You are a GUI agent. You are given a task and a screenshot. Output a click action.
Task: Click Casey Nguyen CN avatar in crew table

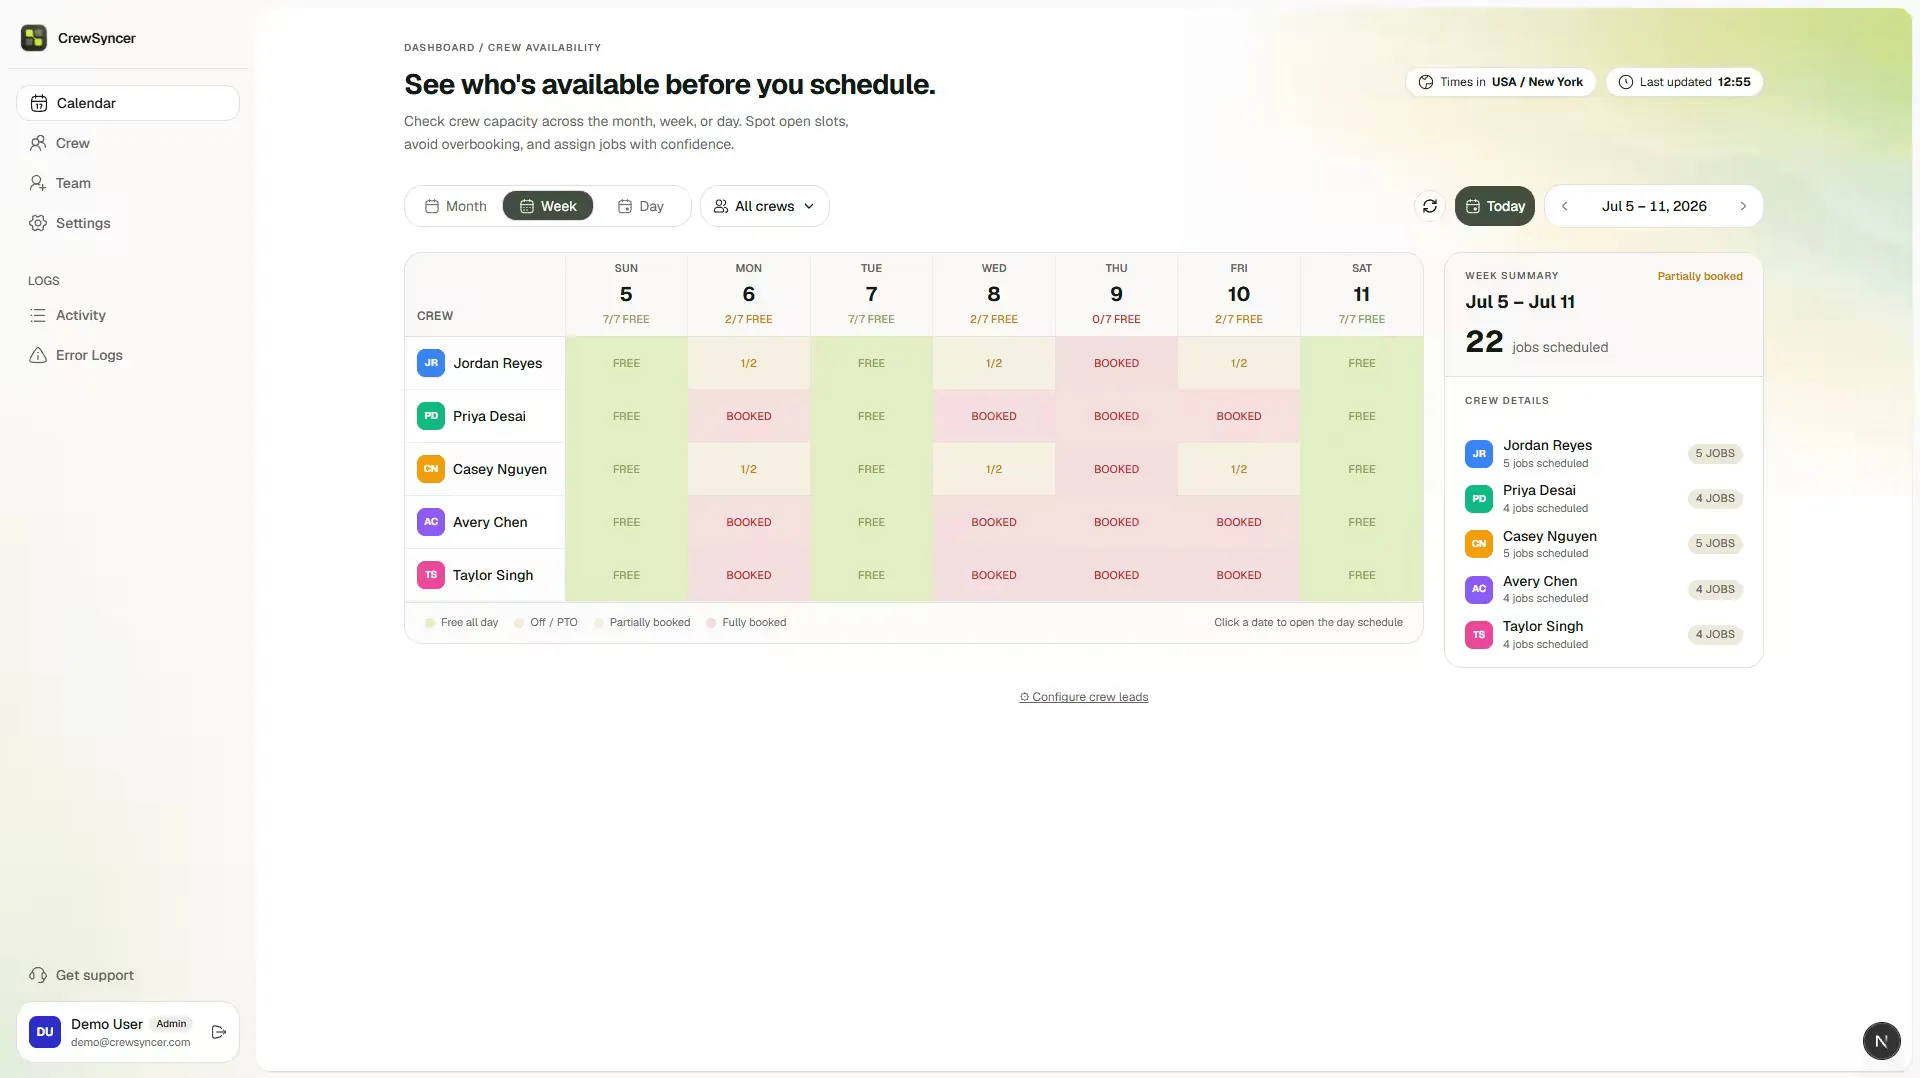pos(431,469)
